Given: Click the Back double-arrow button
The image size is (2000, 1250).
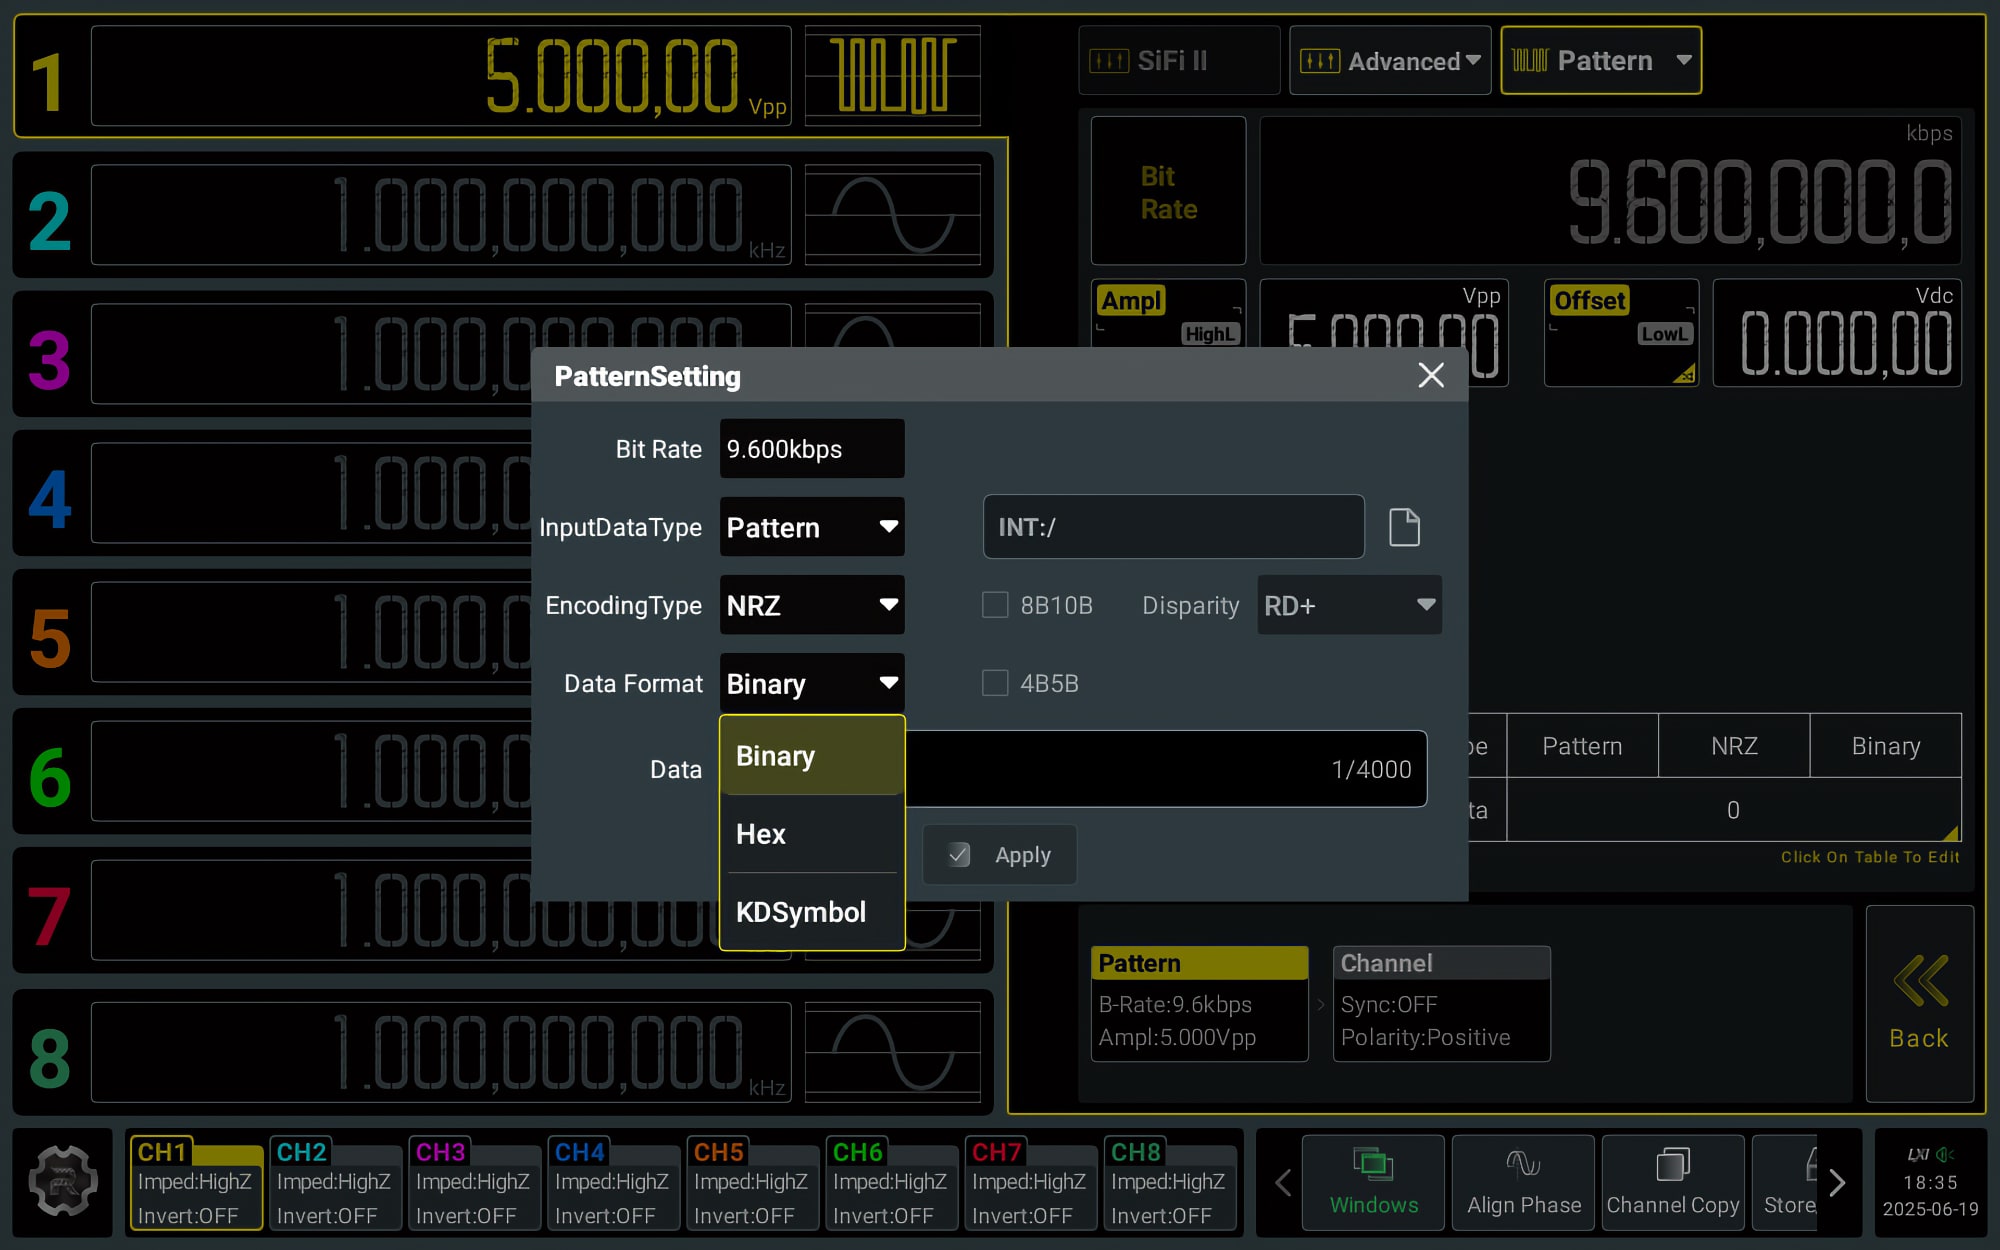Looking at the screenshot, I should click(x=1919, y=1003).
